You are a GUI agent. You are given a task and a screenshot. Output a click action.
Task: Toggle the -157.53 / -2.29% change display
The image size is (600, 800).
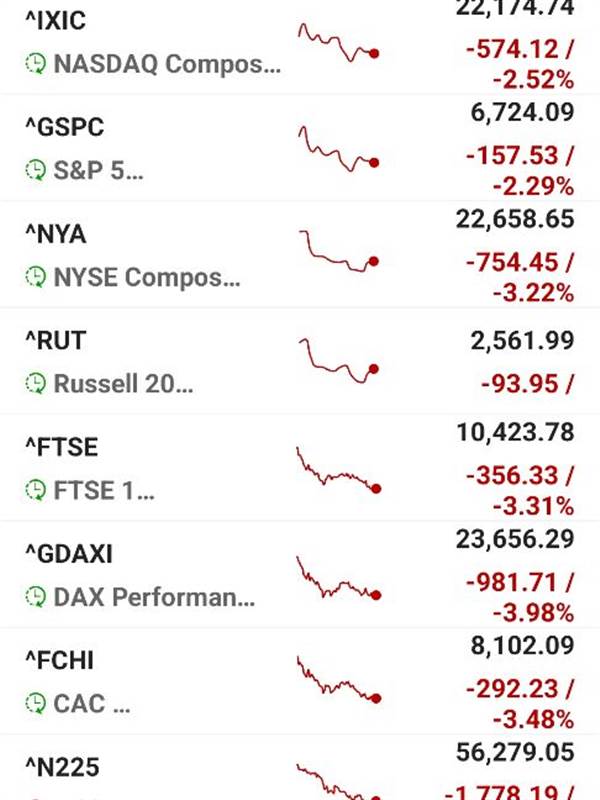tap(520, 171)
